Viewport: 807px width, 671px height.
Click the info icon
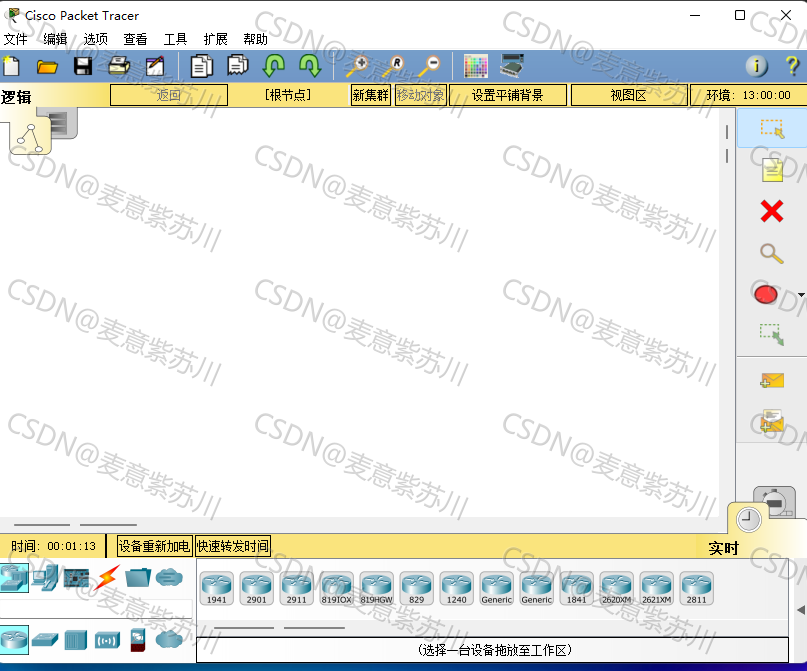[x=757, y=66]
